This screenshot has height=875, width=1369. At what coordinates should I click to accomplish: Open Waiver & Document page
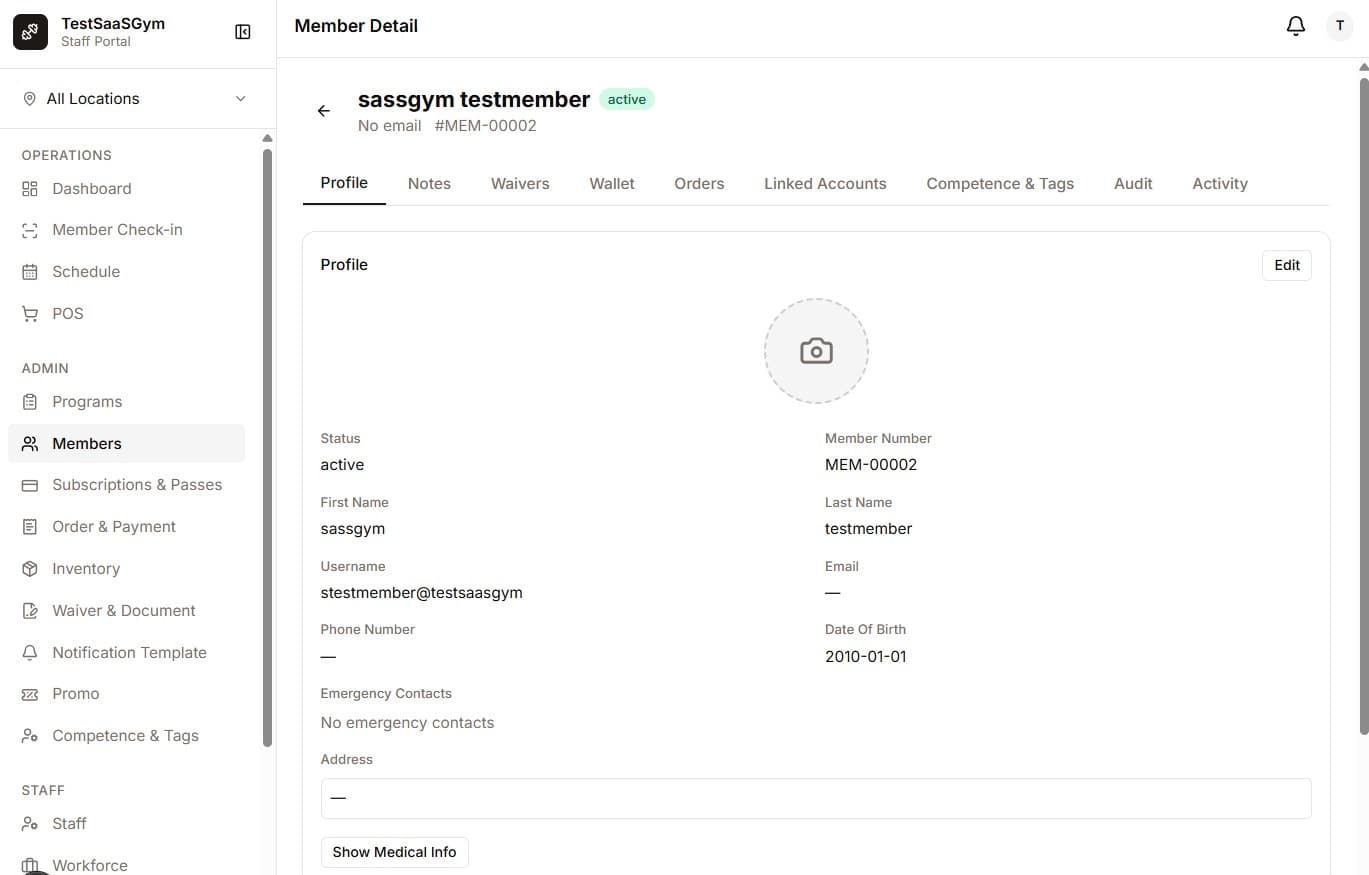tap(126, 611)
